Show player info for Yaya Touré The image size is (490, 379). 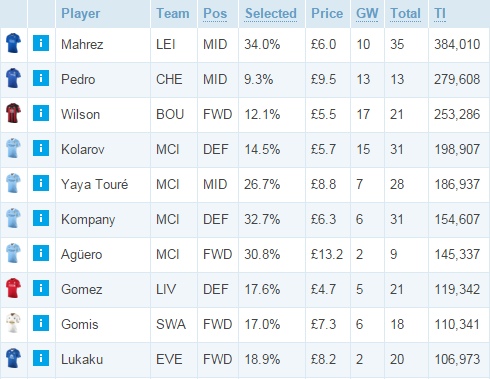point(41,183)
